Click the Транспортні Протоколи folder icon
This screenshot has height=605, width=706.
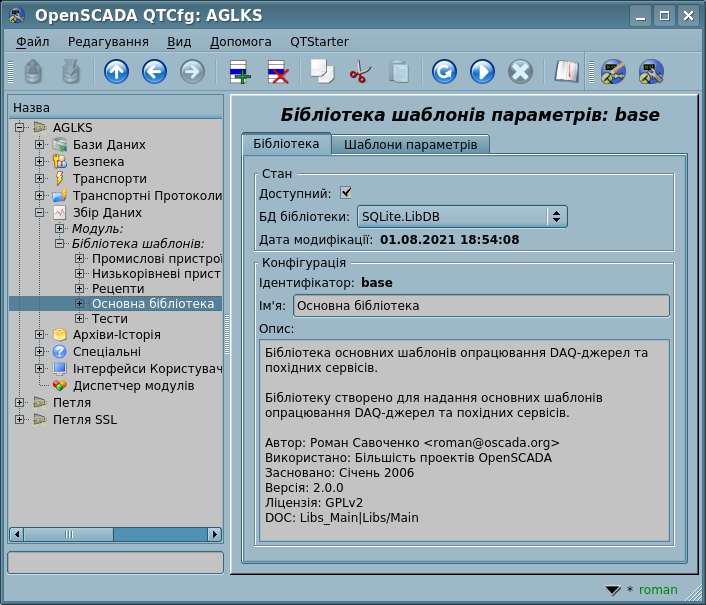[x=59, y=195]
